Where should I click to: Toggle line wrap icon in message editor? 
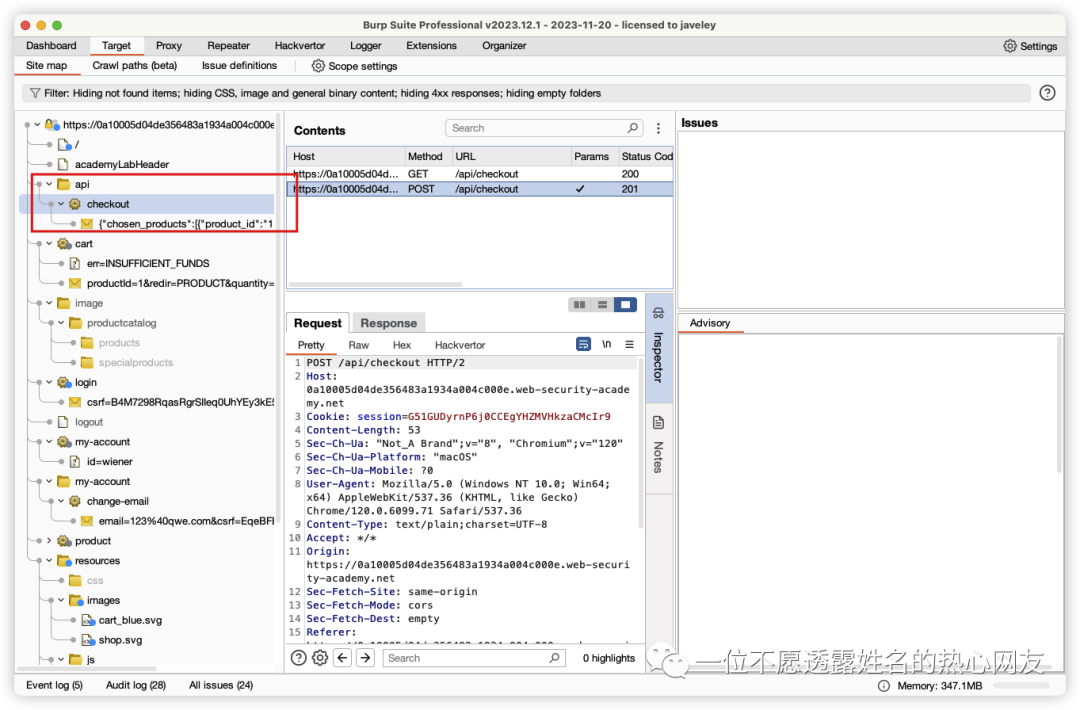583,344
